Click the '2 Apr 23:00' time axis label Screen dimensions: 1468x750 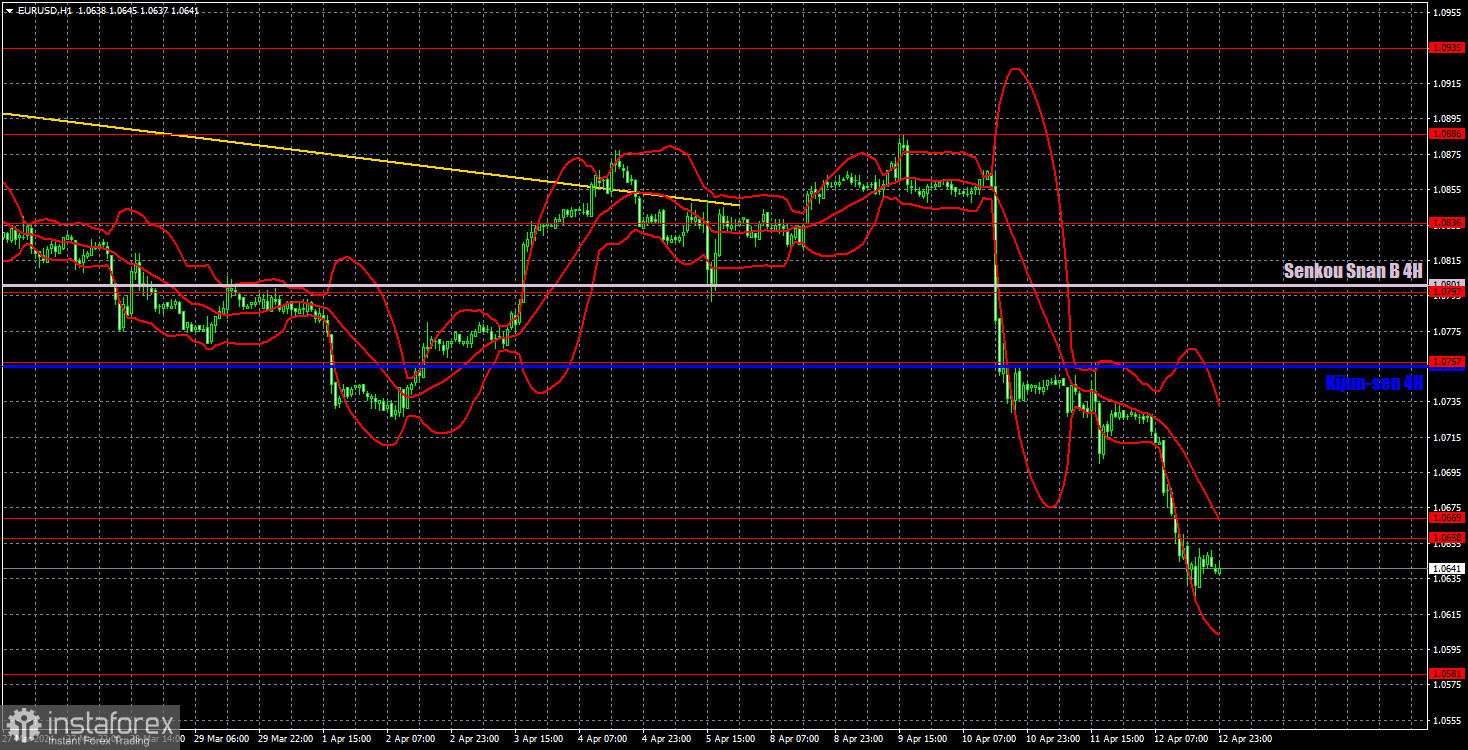475,739
